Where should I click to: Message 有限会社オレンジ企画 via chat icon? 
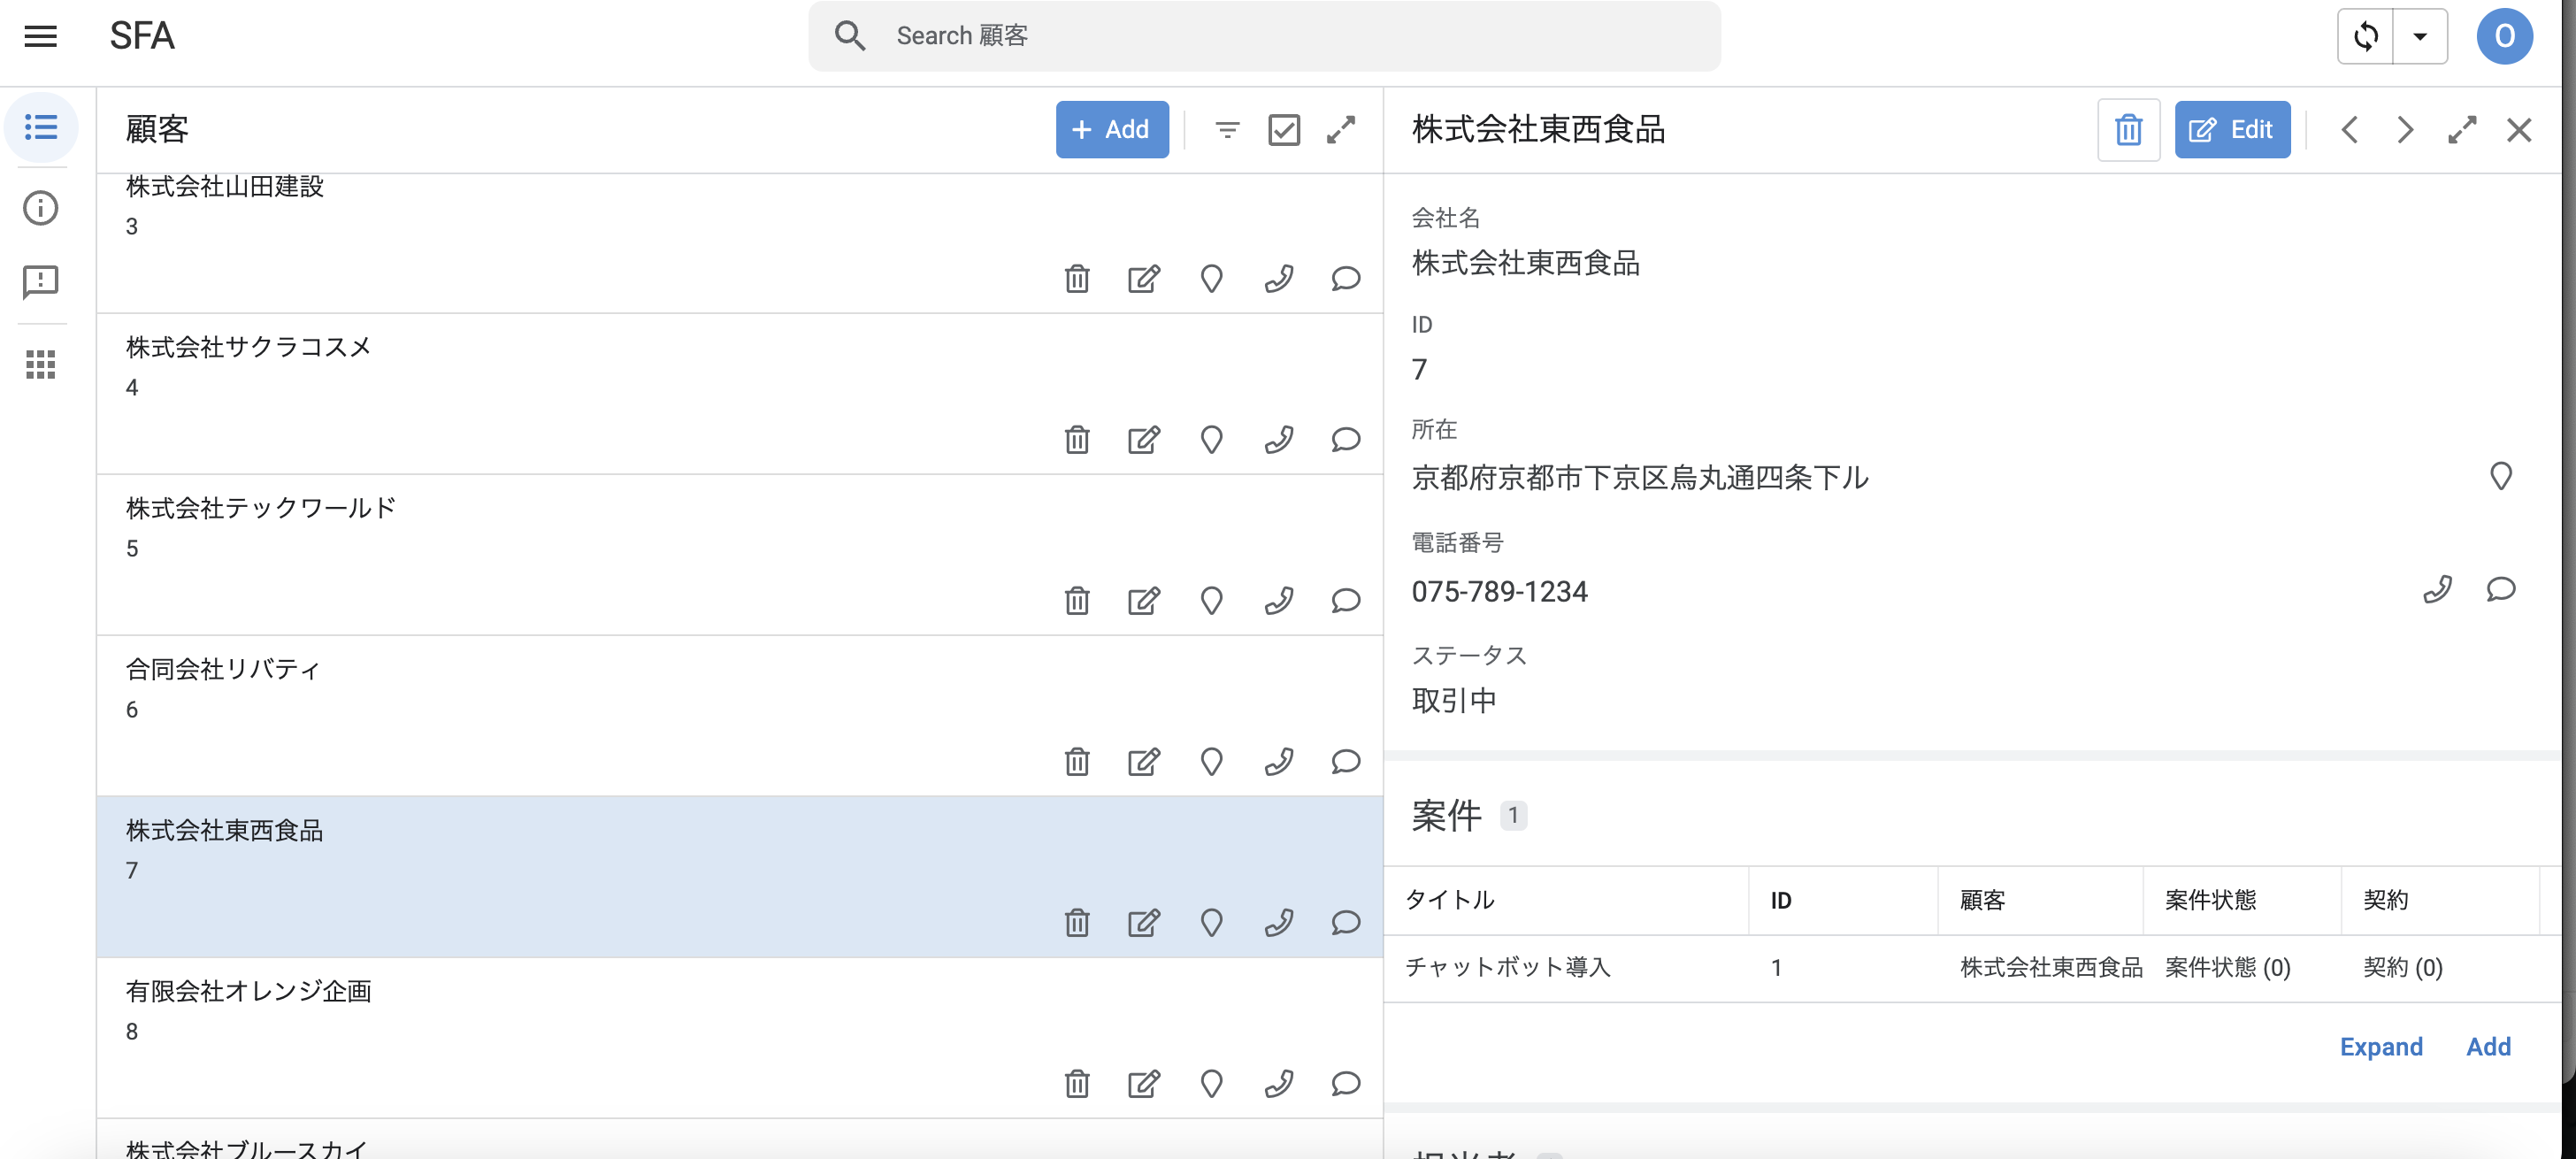click(x=1346, y=1084)
